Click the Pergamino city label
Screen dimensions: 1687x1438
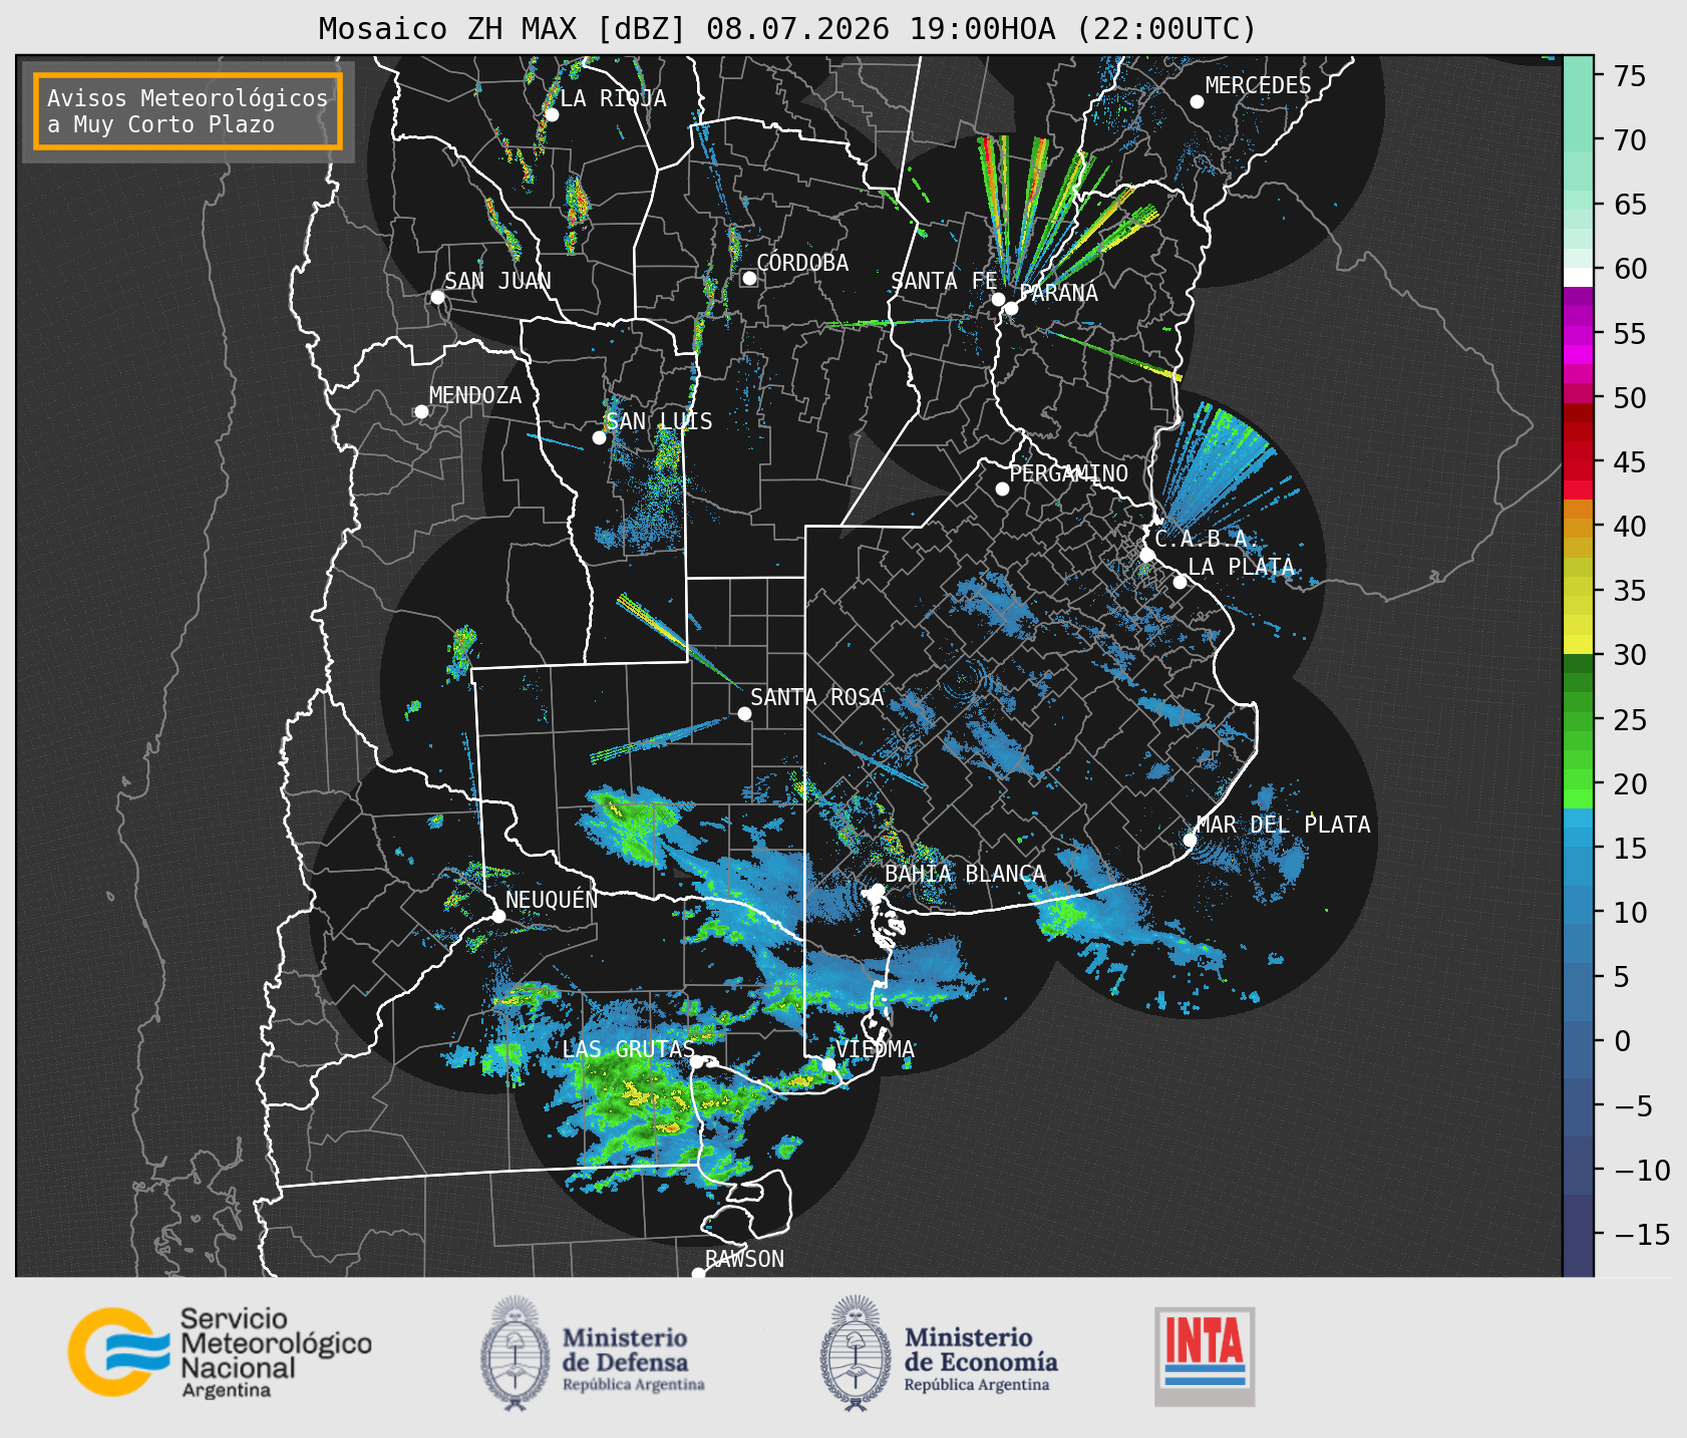tap(1069, 473)
